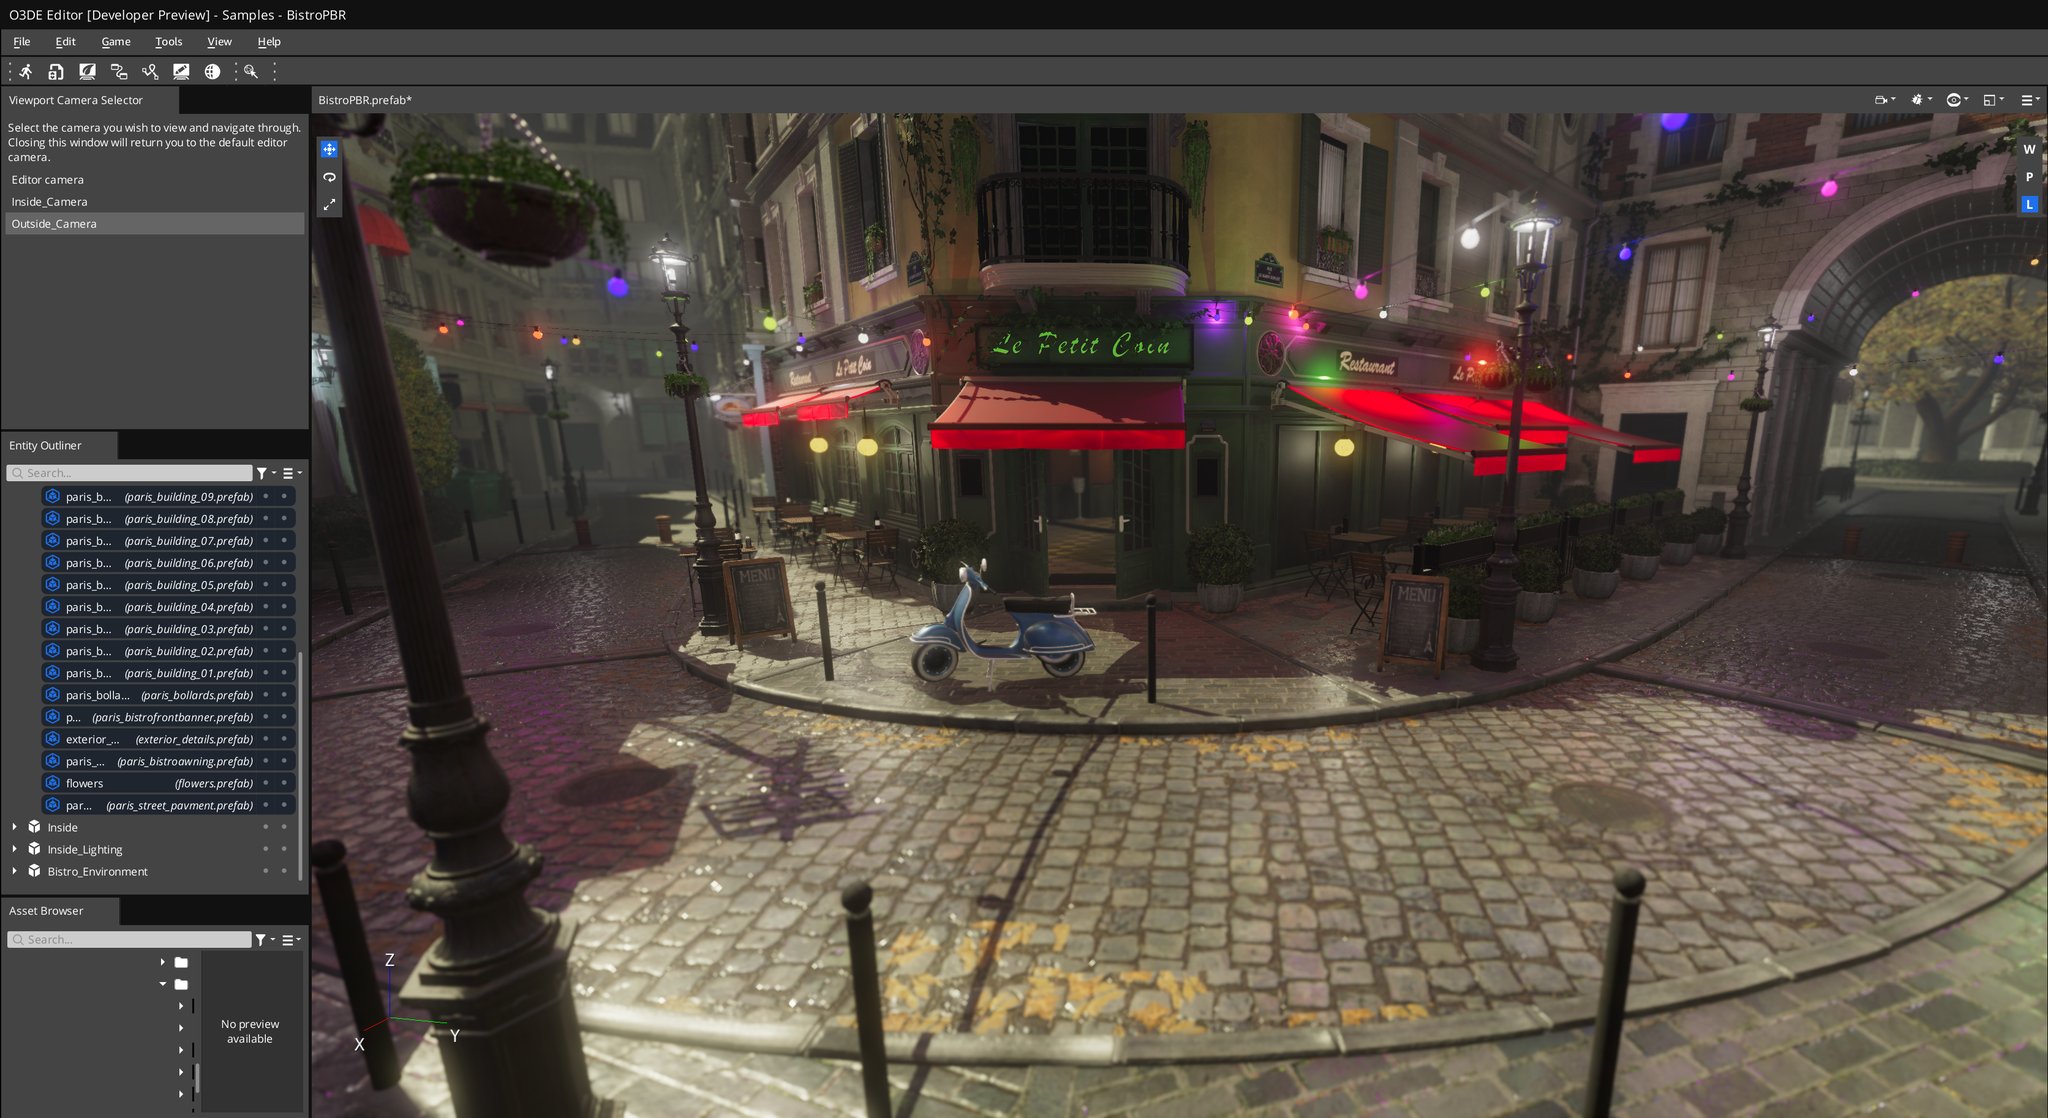Toggle World (W) reference space button
Screen dimensions: 2048x1118
pos(2029,149)
